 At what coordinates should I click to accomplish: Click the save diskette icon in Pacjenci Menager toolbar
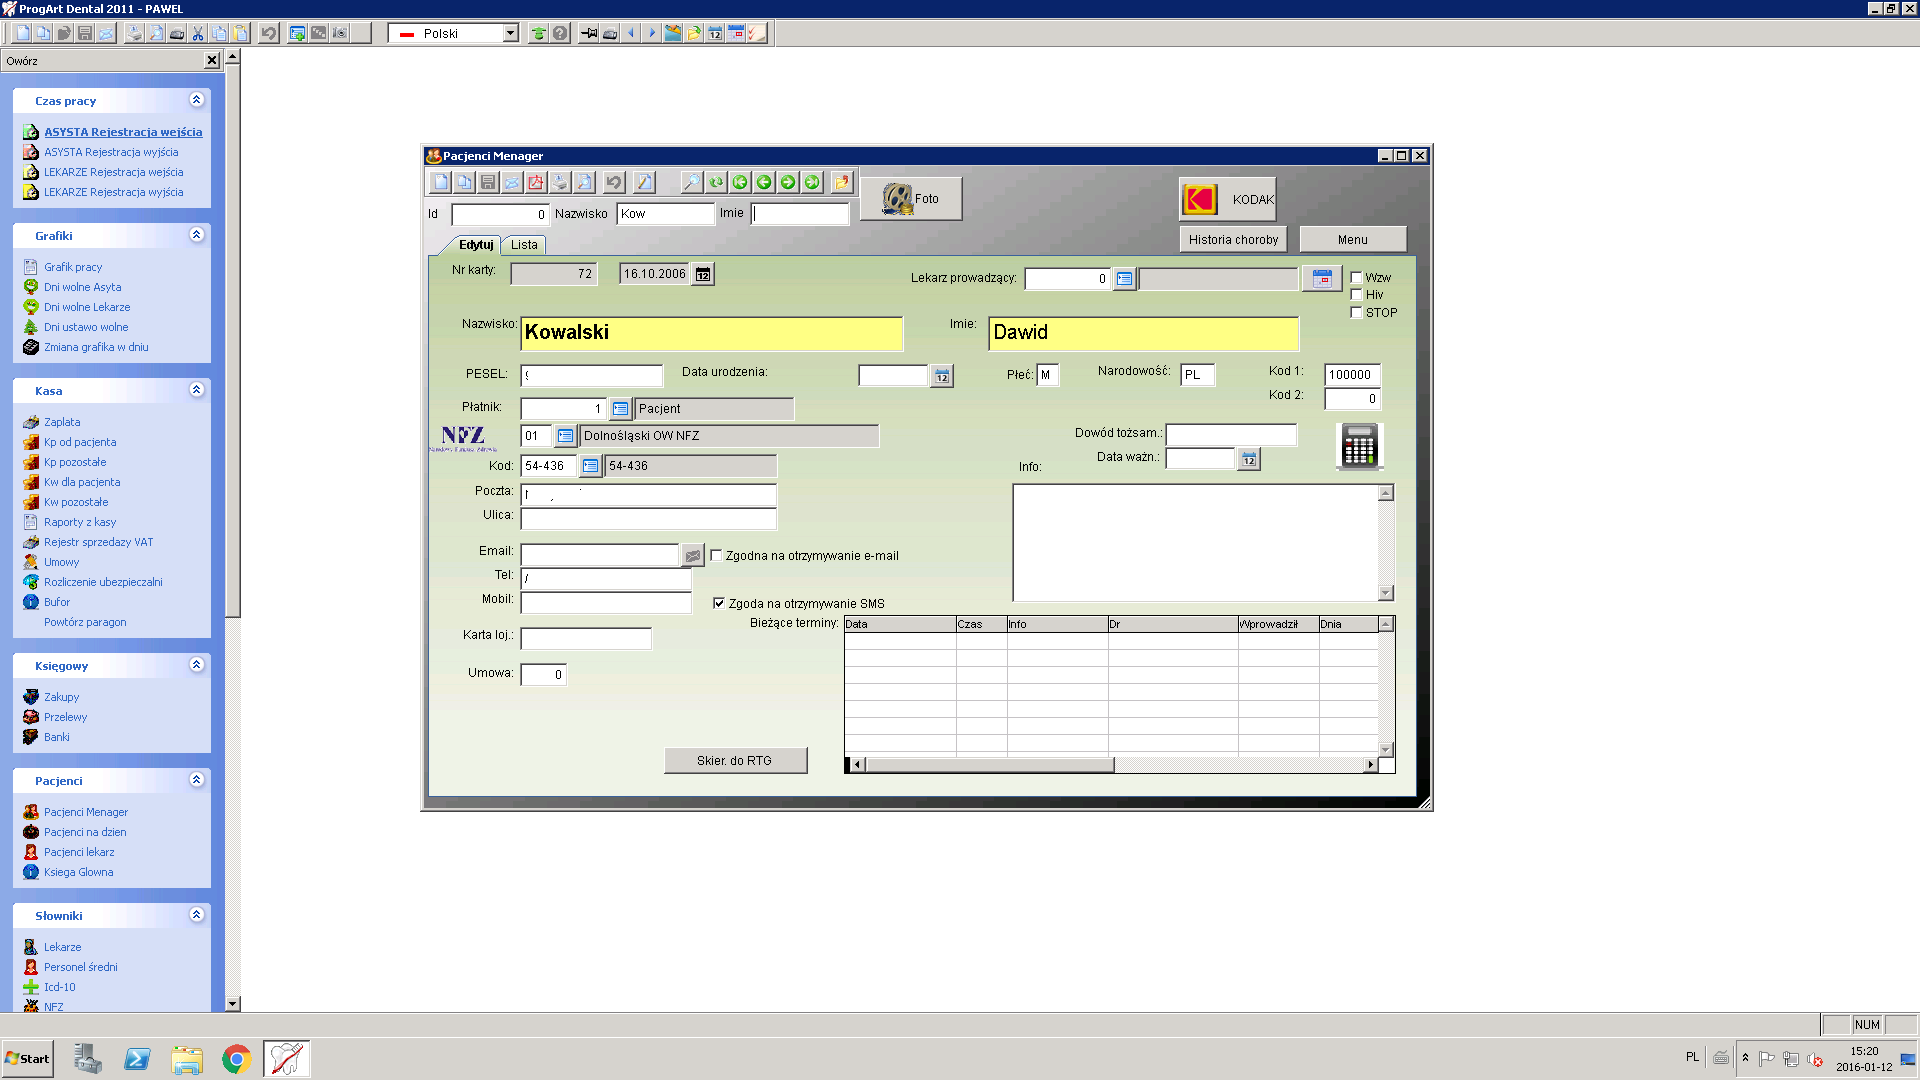click(488, 182)
